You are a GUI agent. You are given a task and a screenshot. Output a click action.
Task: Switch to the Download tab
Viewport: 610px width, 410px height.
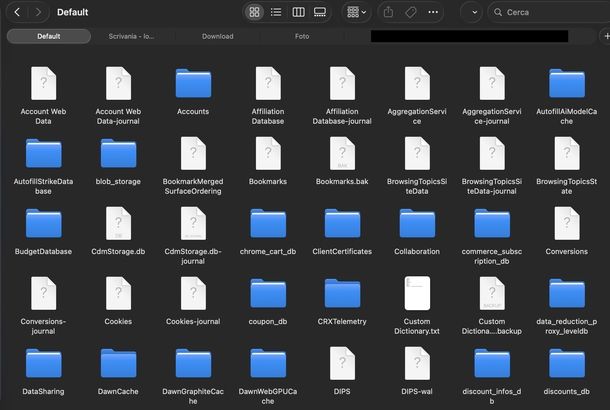pyautogui.click(x=217, y=36)
